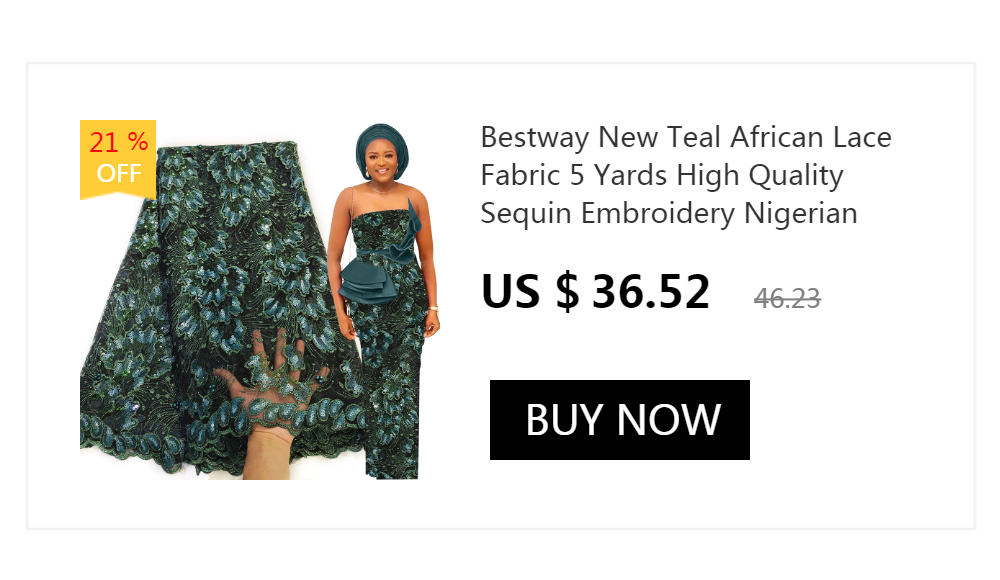Click the US $ 36.52 price

tap(595, 292)
